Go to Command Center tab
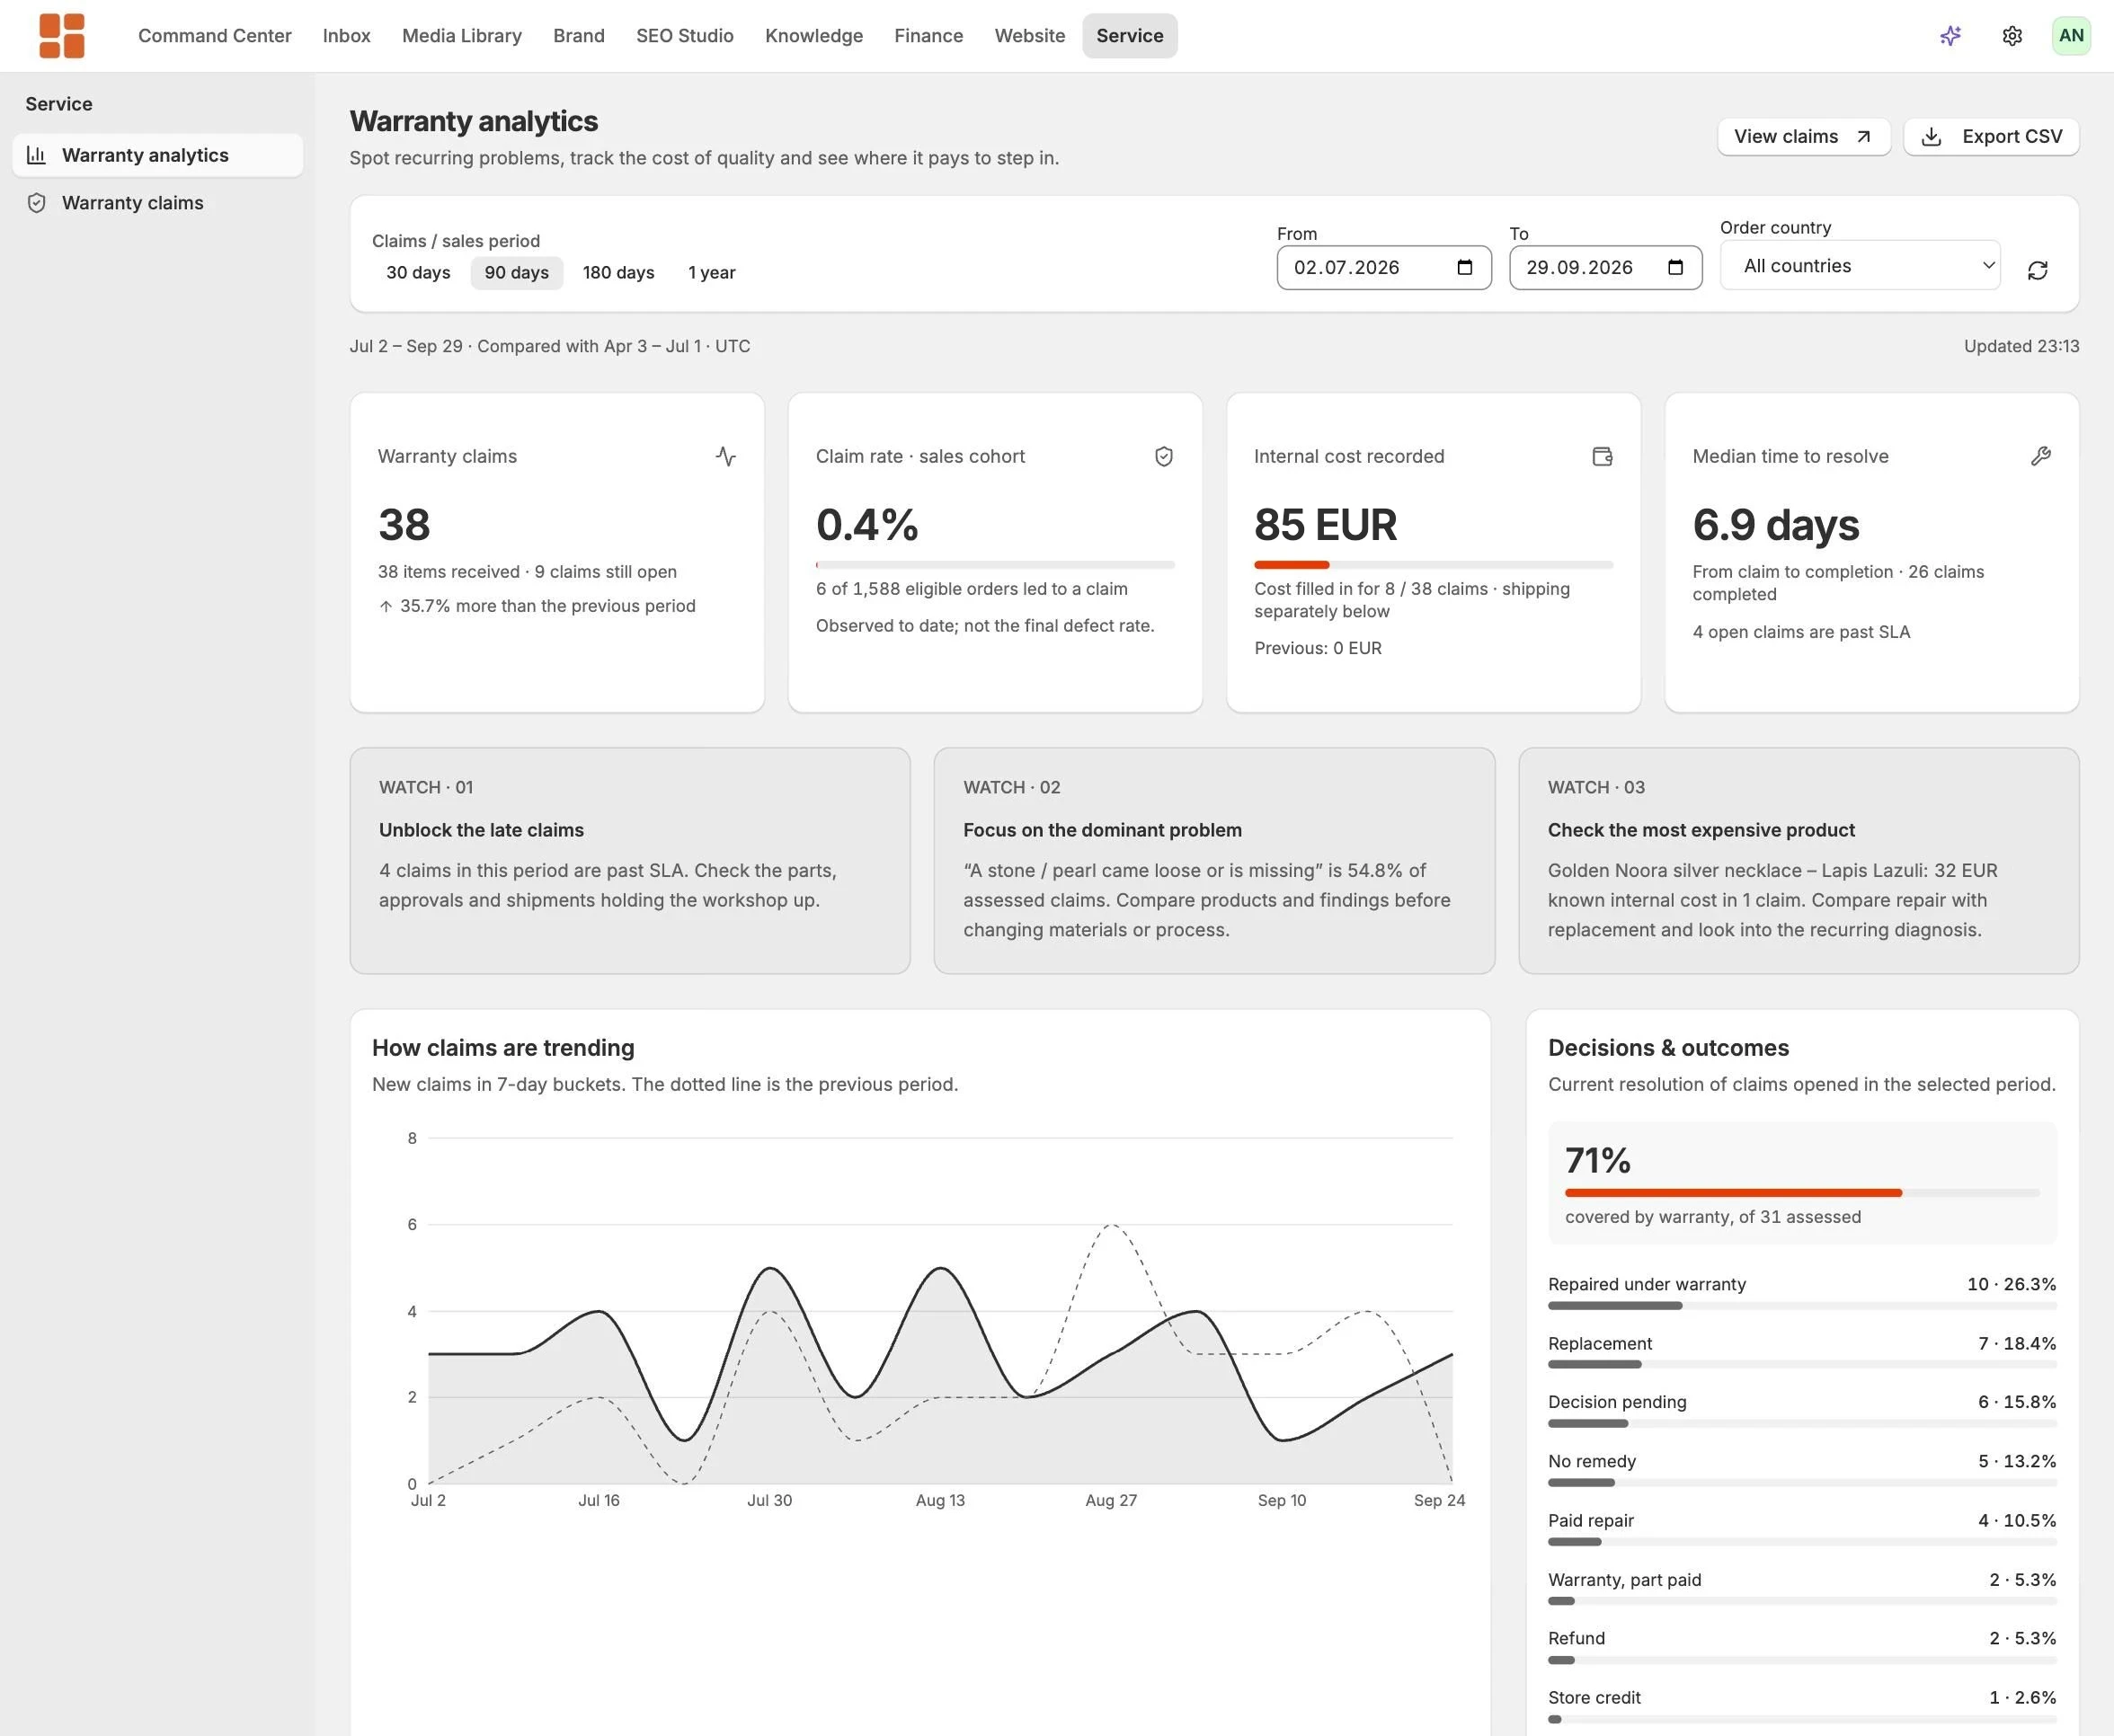This screenshot has height=1736, width=2114. [x=215, y=36]
